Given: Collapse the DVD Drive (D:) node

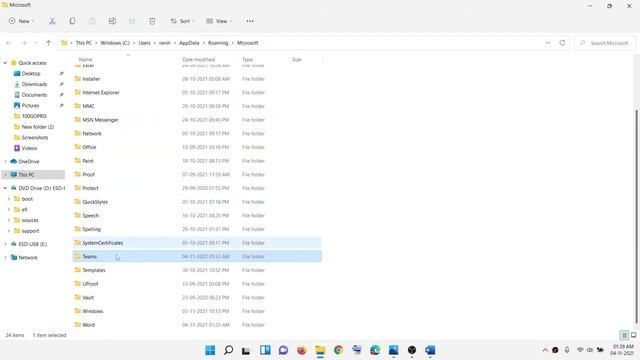Looking at the screenshot, I should pyautogui.click(x=5, y=188).
